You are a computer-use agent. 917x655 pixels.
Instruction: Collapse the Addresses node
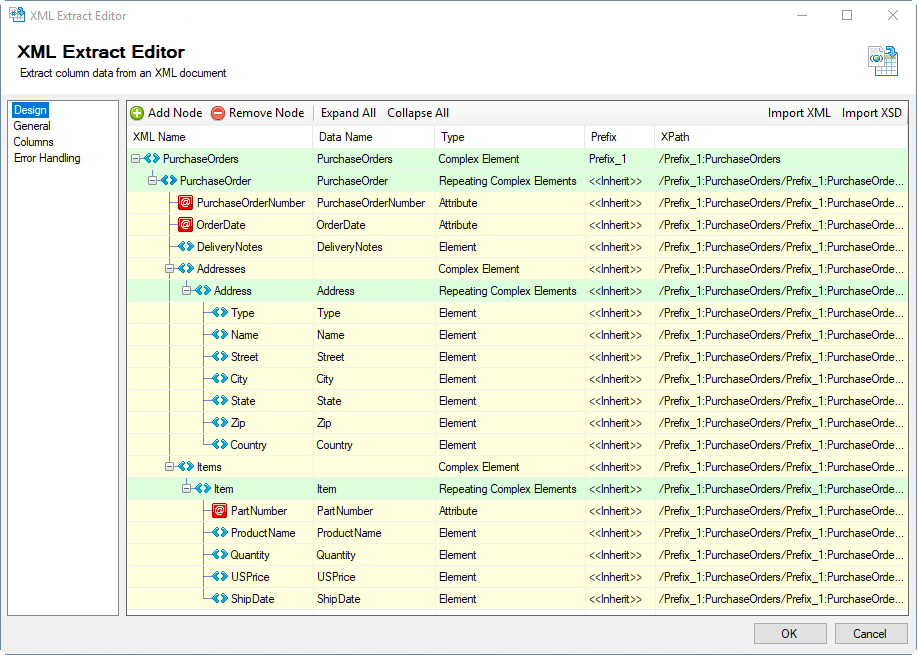170,268
